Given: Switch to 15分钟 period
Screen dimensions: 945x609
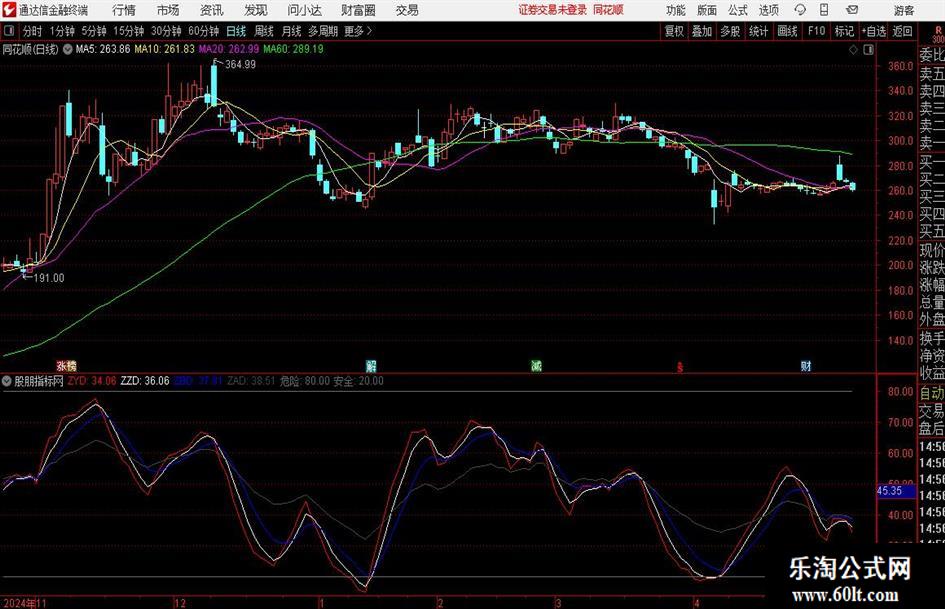Looking at the screenshot, I should [129, 31].
